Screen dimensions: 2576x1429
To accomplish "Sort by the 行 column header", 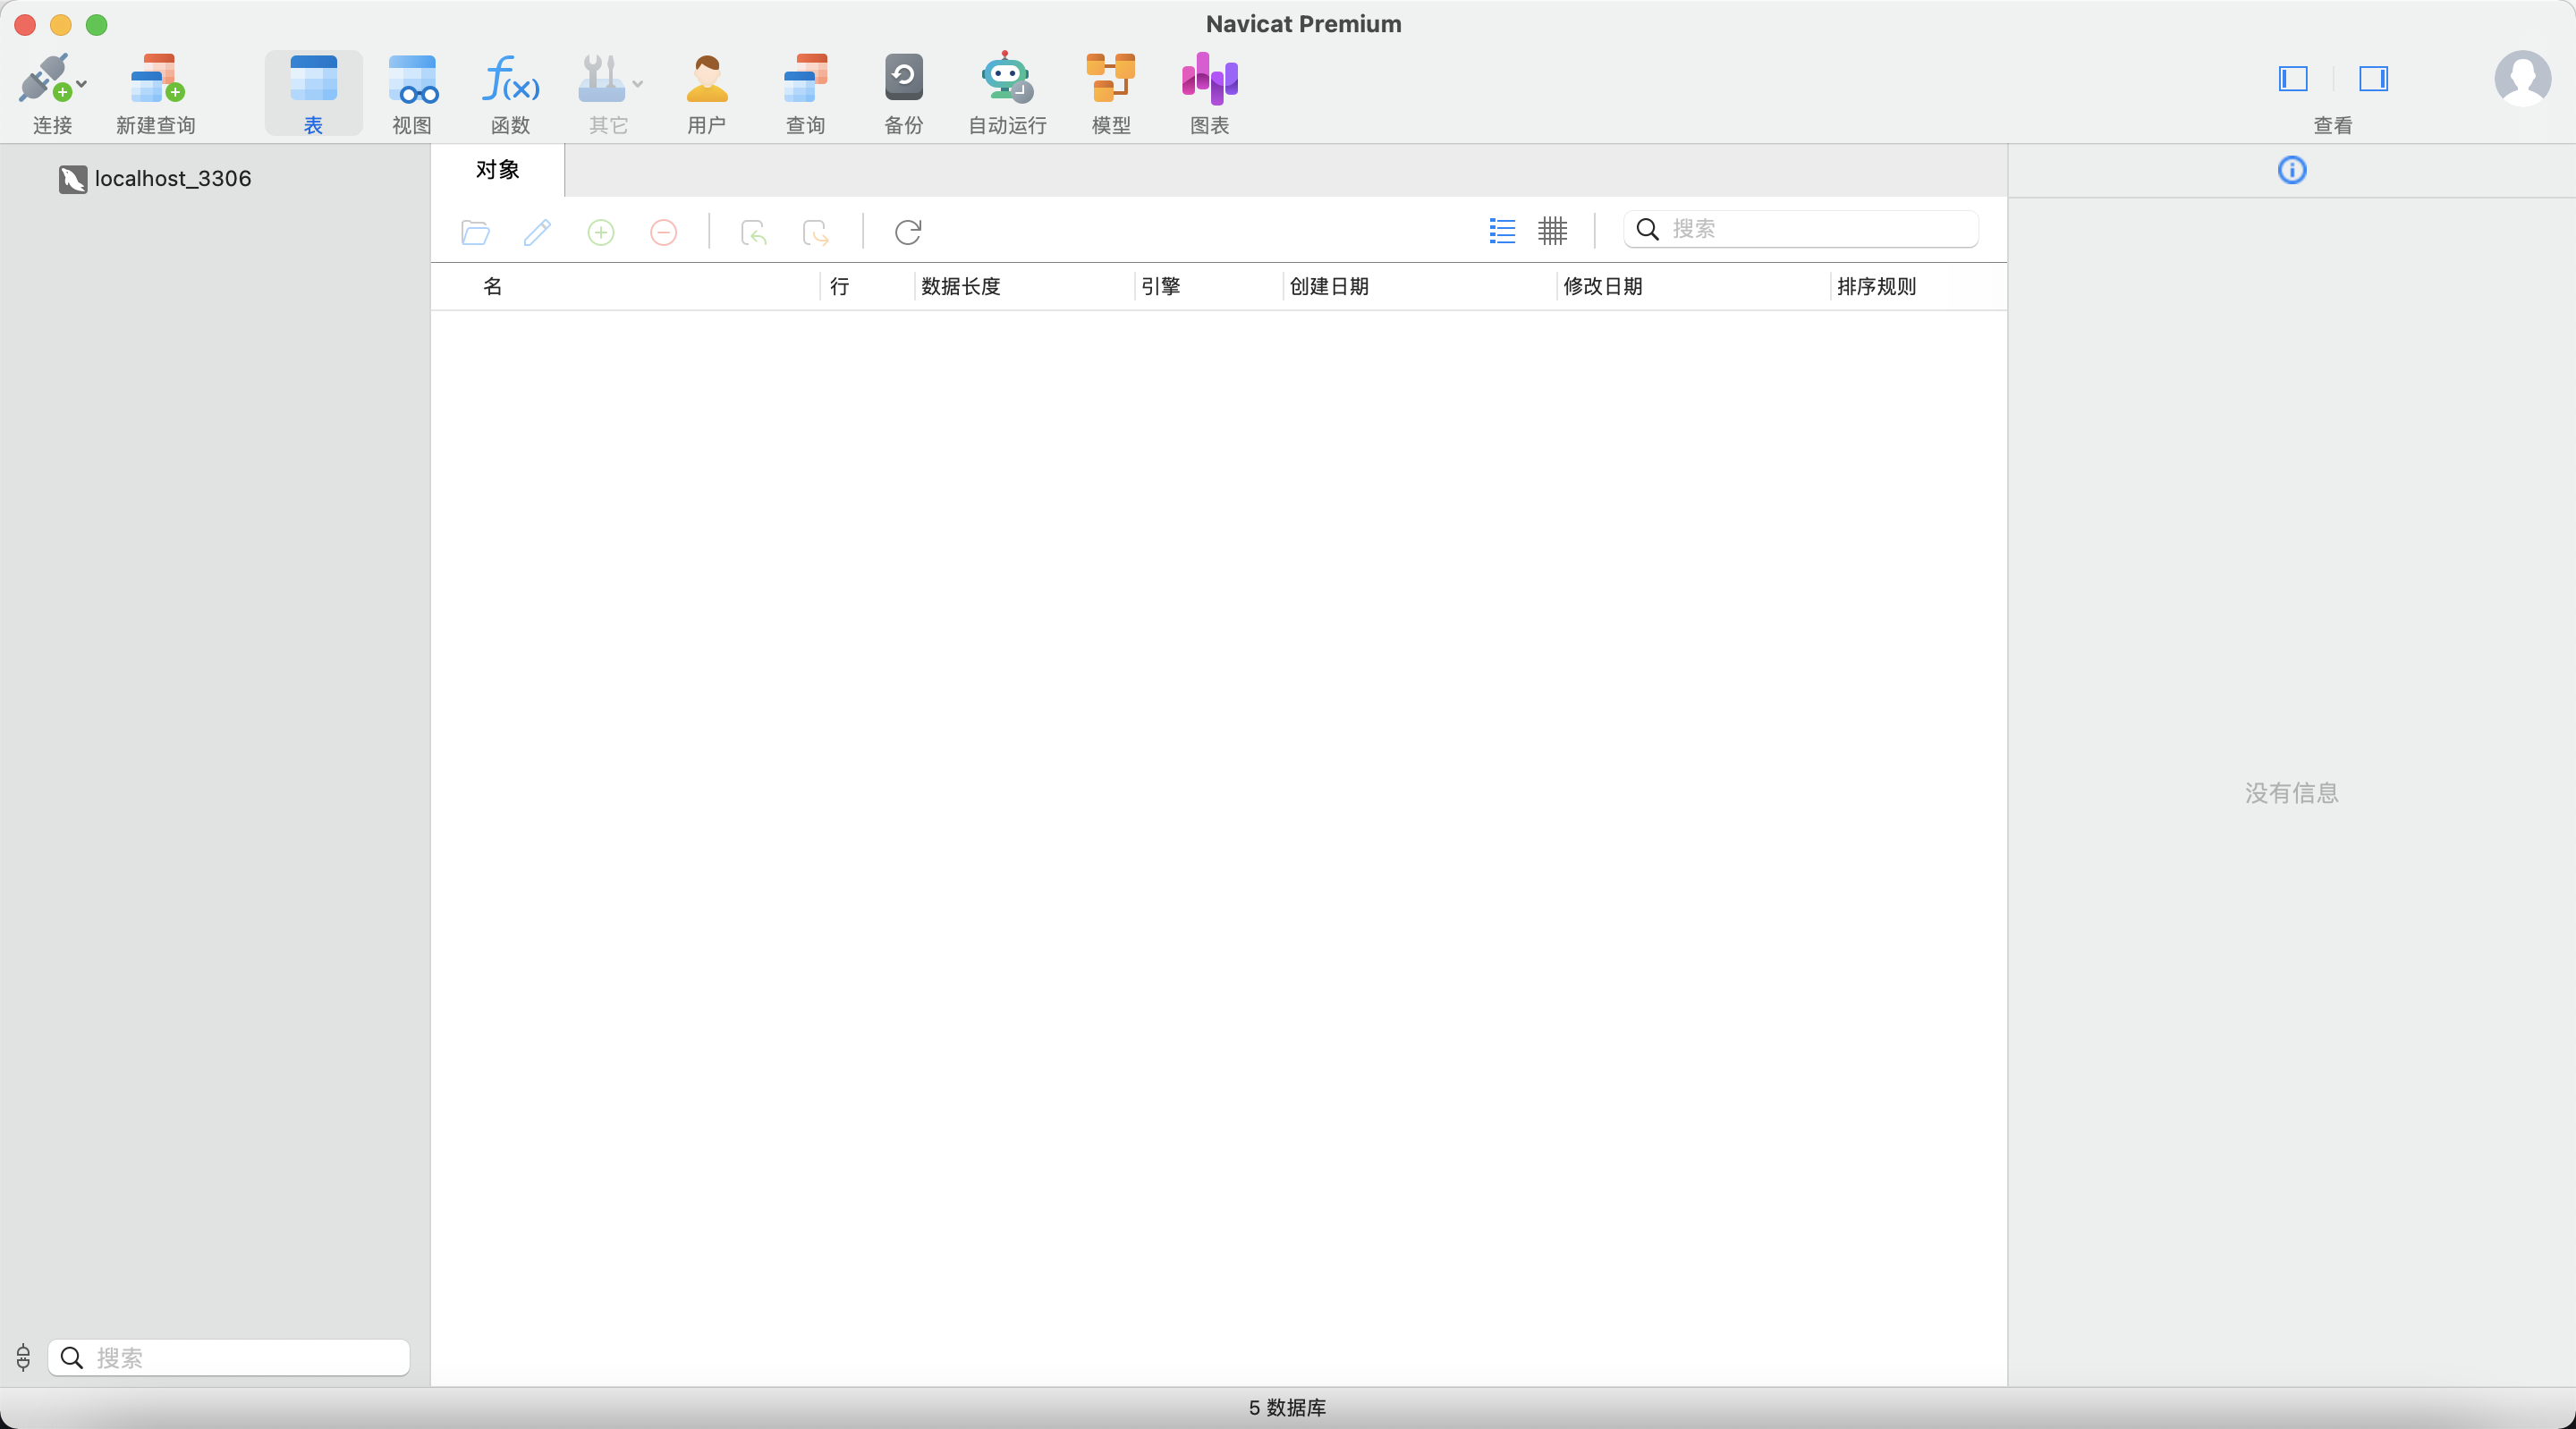I will [839, 287].
